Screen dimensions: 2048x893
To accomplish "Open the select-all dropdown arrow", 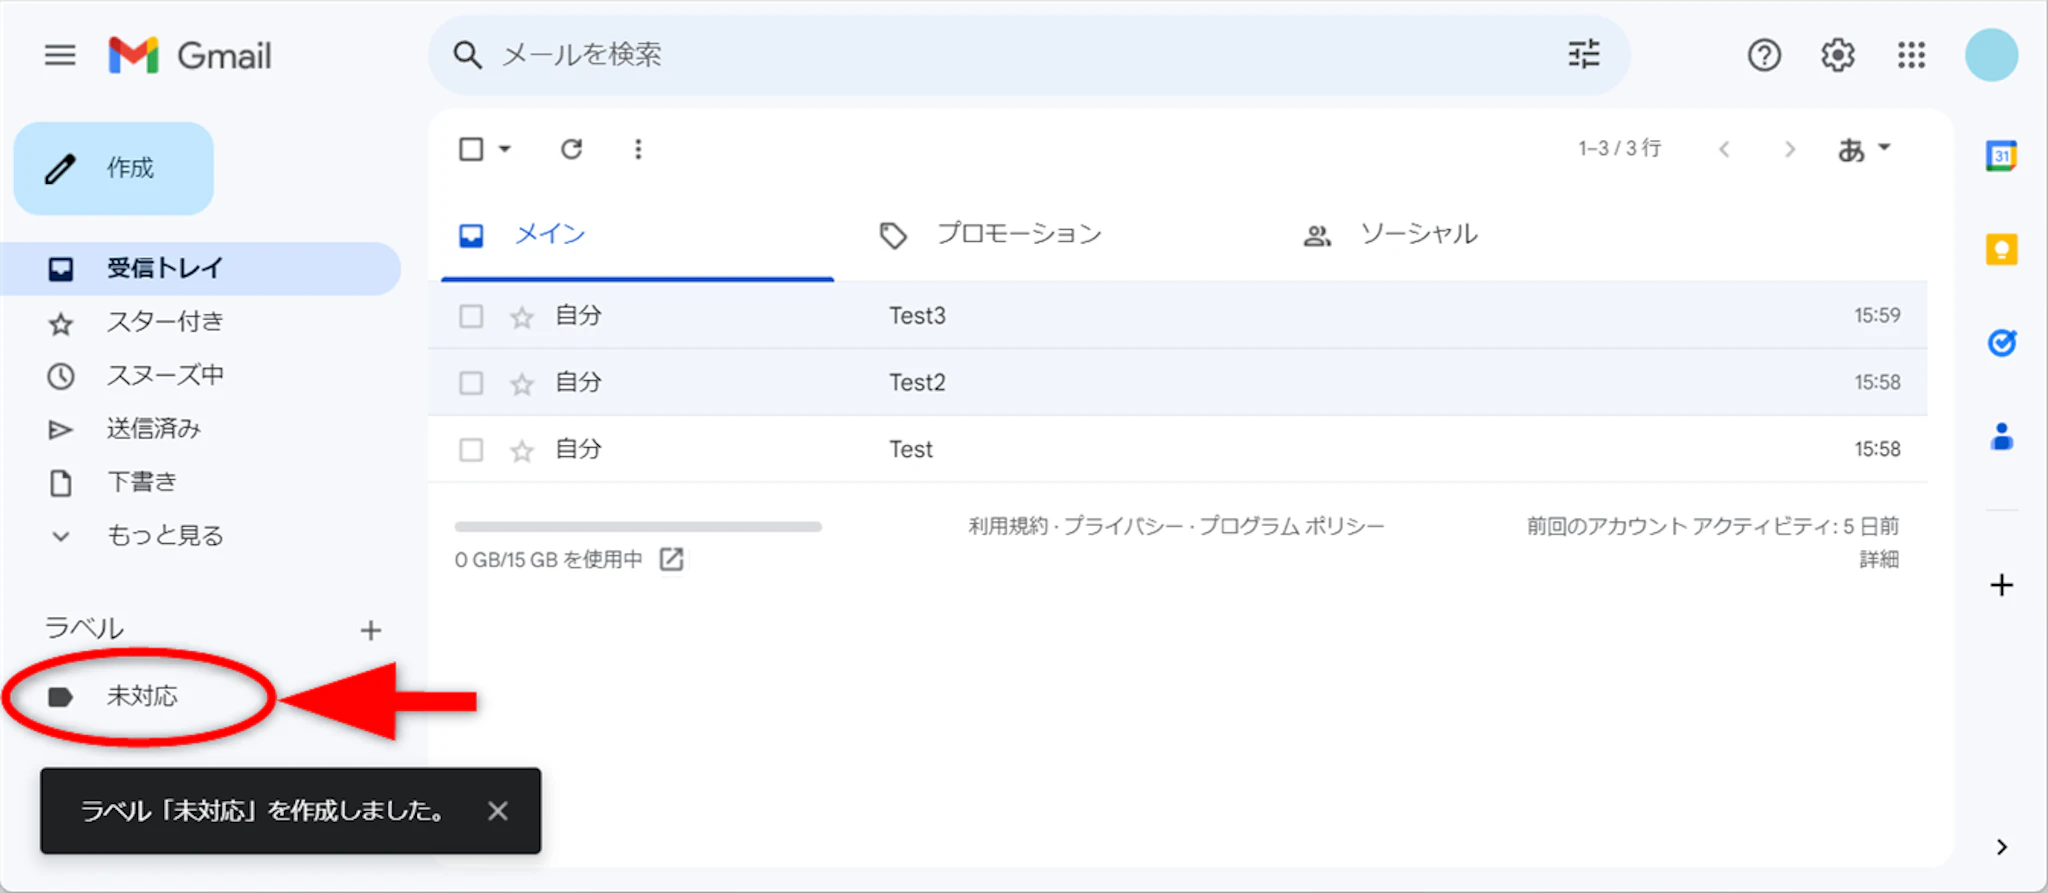I will 505,149.
